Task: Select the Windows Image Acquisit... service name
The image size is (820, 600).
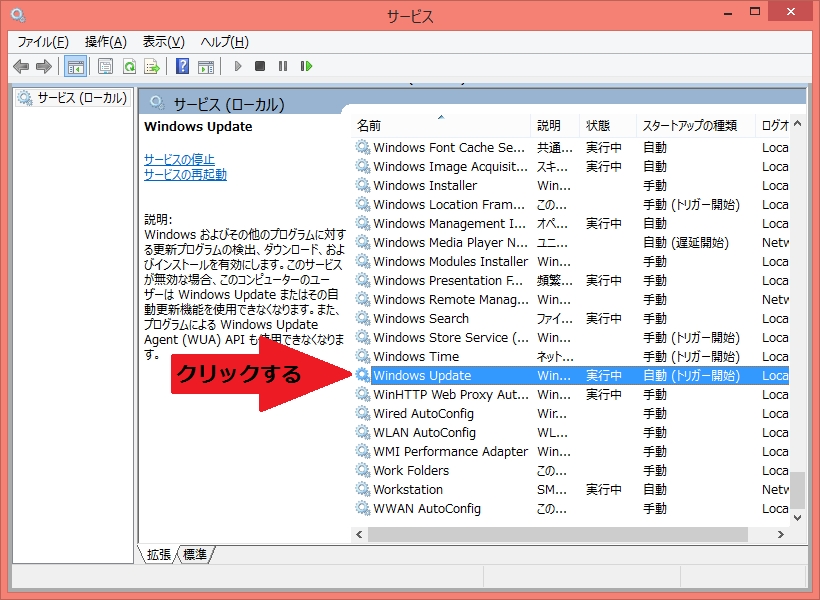Action: [x=450, y=166]
